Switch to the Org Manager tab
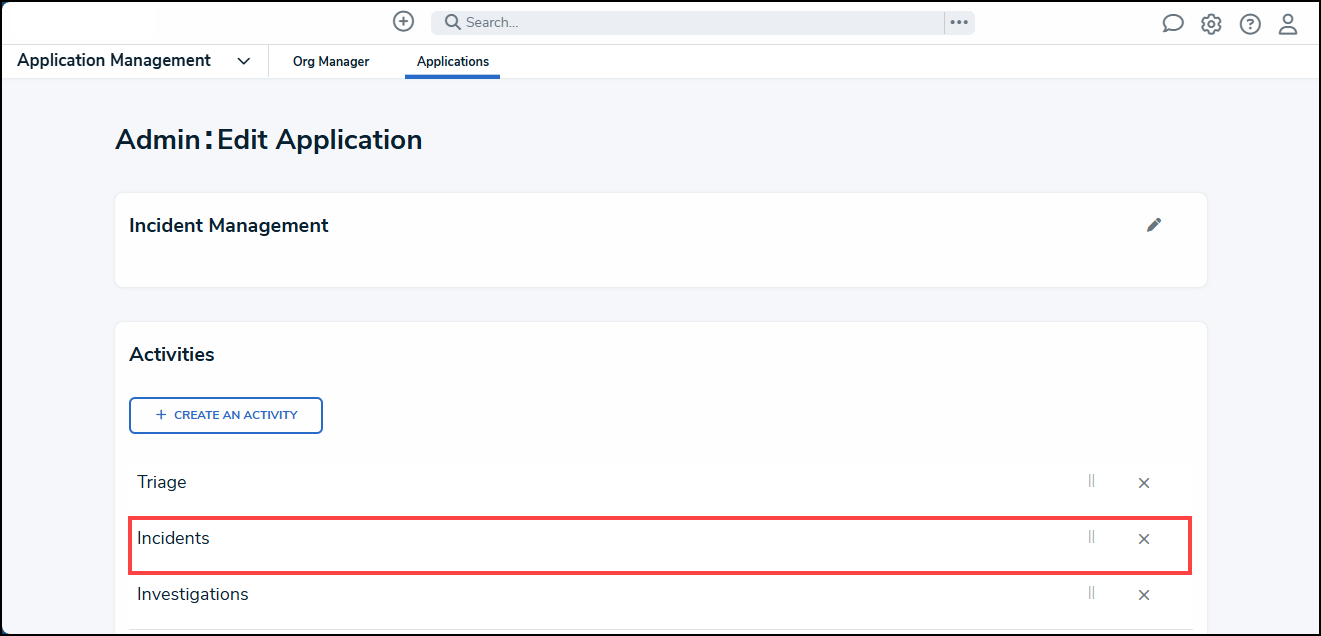The image size is (1321, 636). [x=331, y=62]
